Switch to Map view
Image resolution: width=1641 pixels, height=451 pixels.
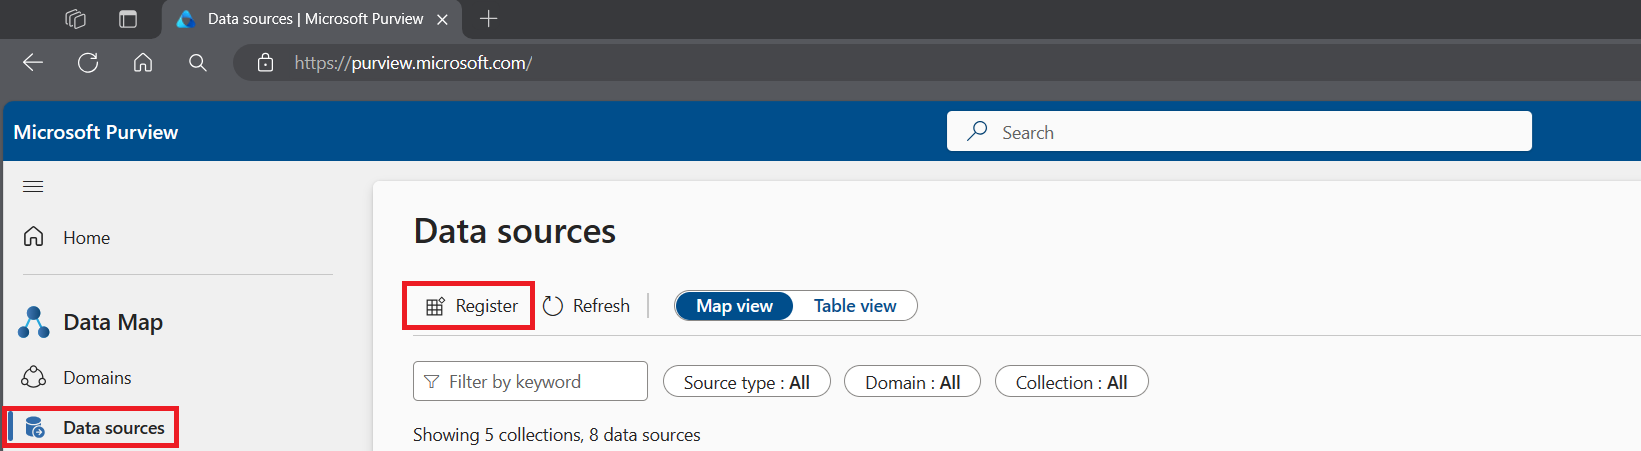734,306
